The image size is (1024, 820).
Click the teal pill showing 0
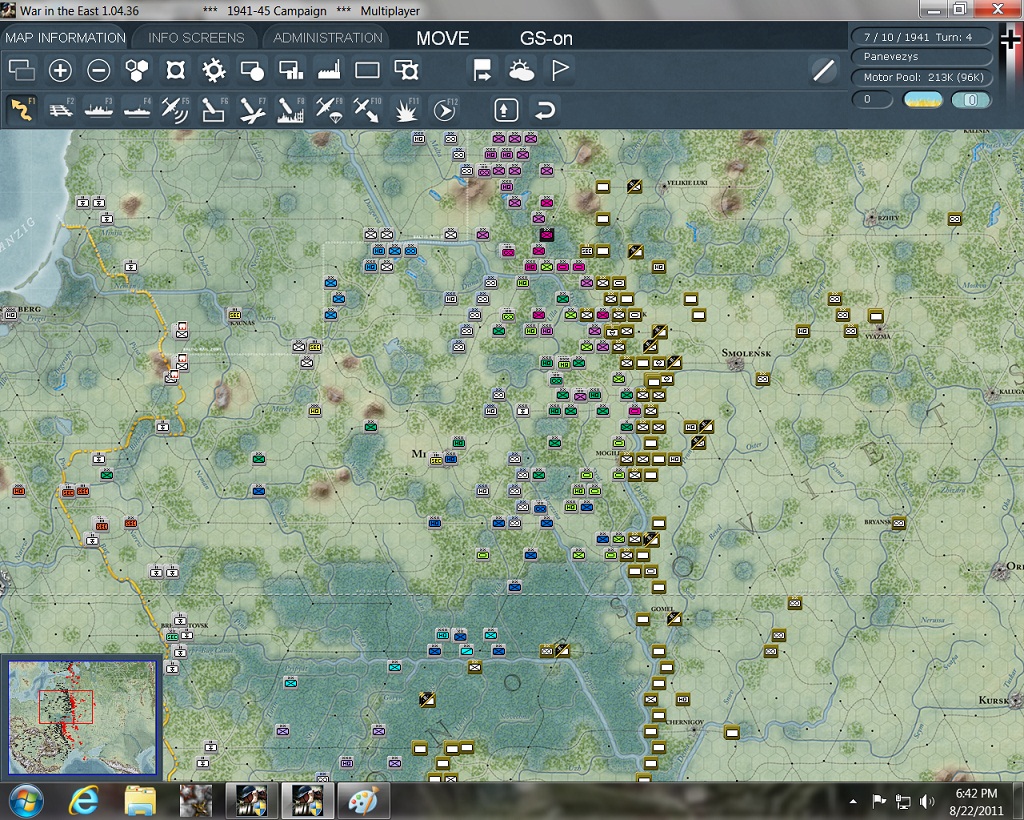pyautogui.click(x=971, y=99)
